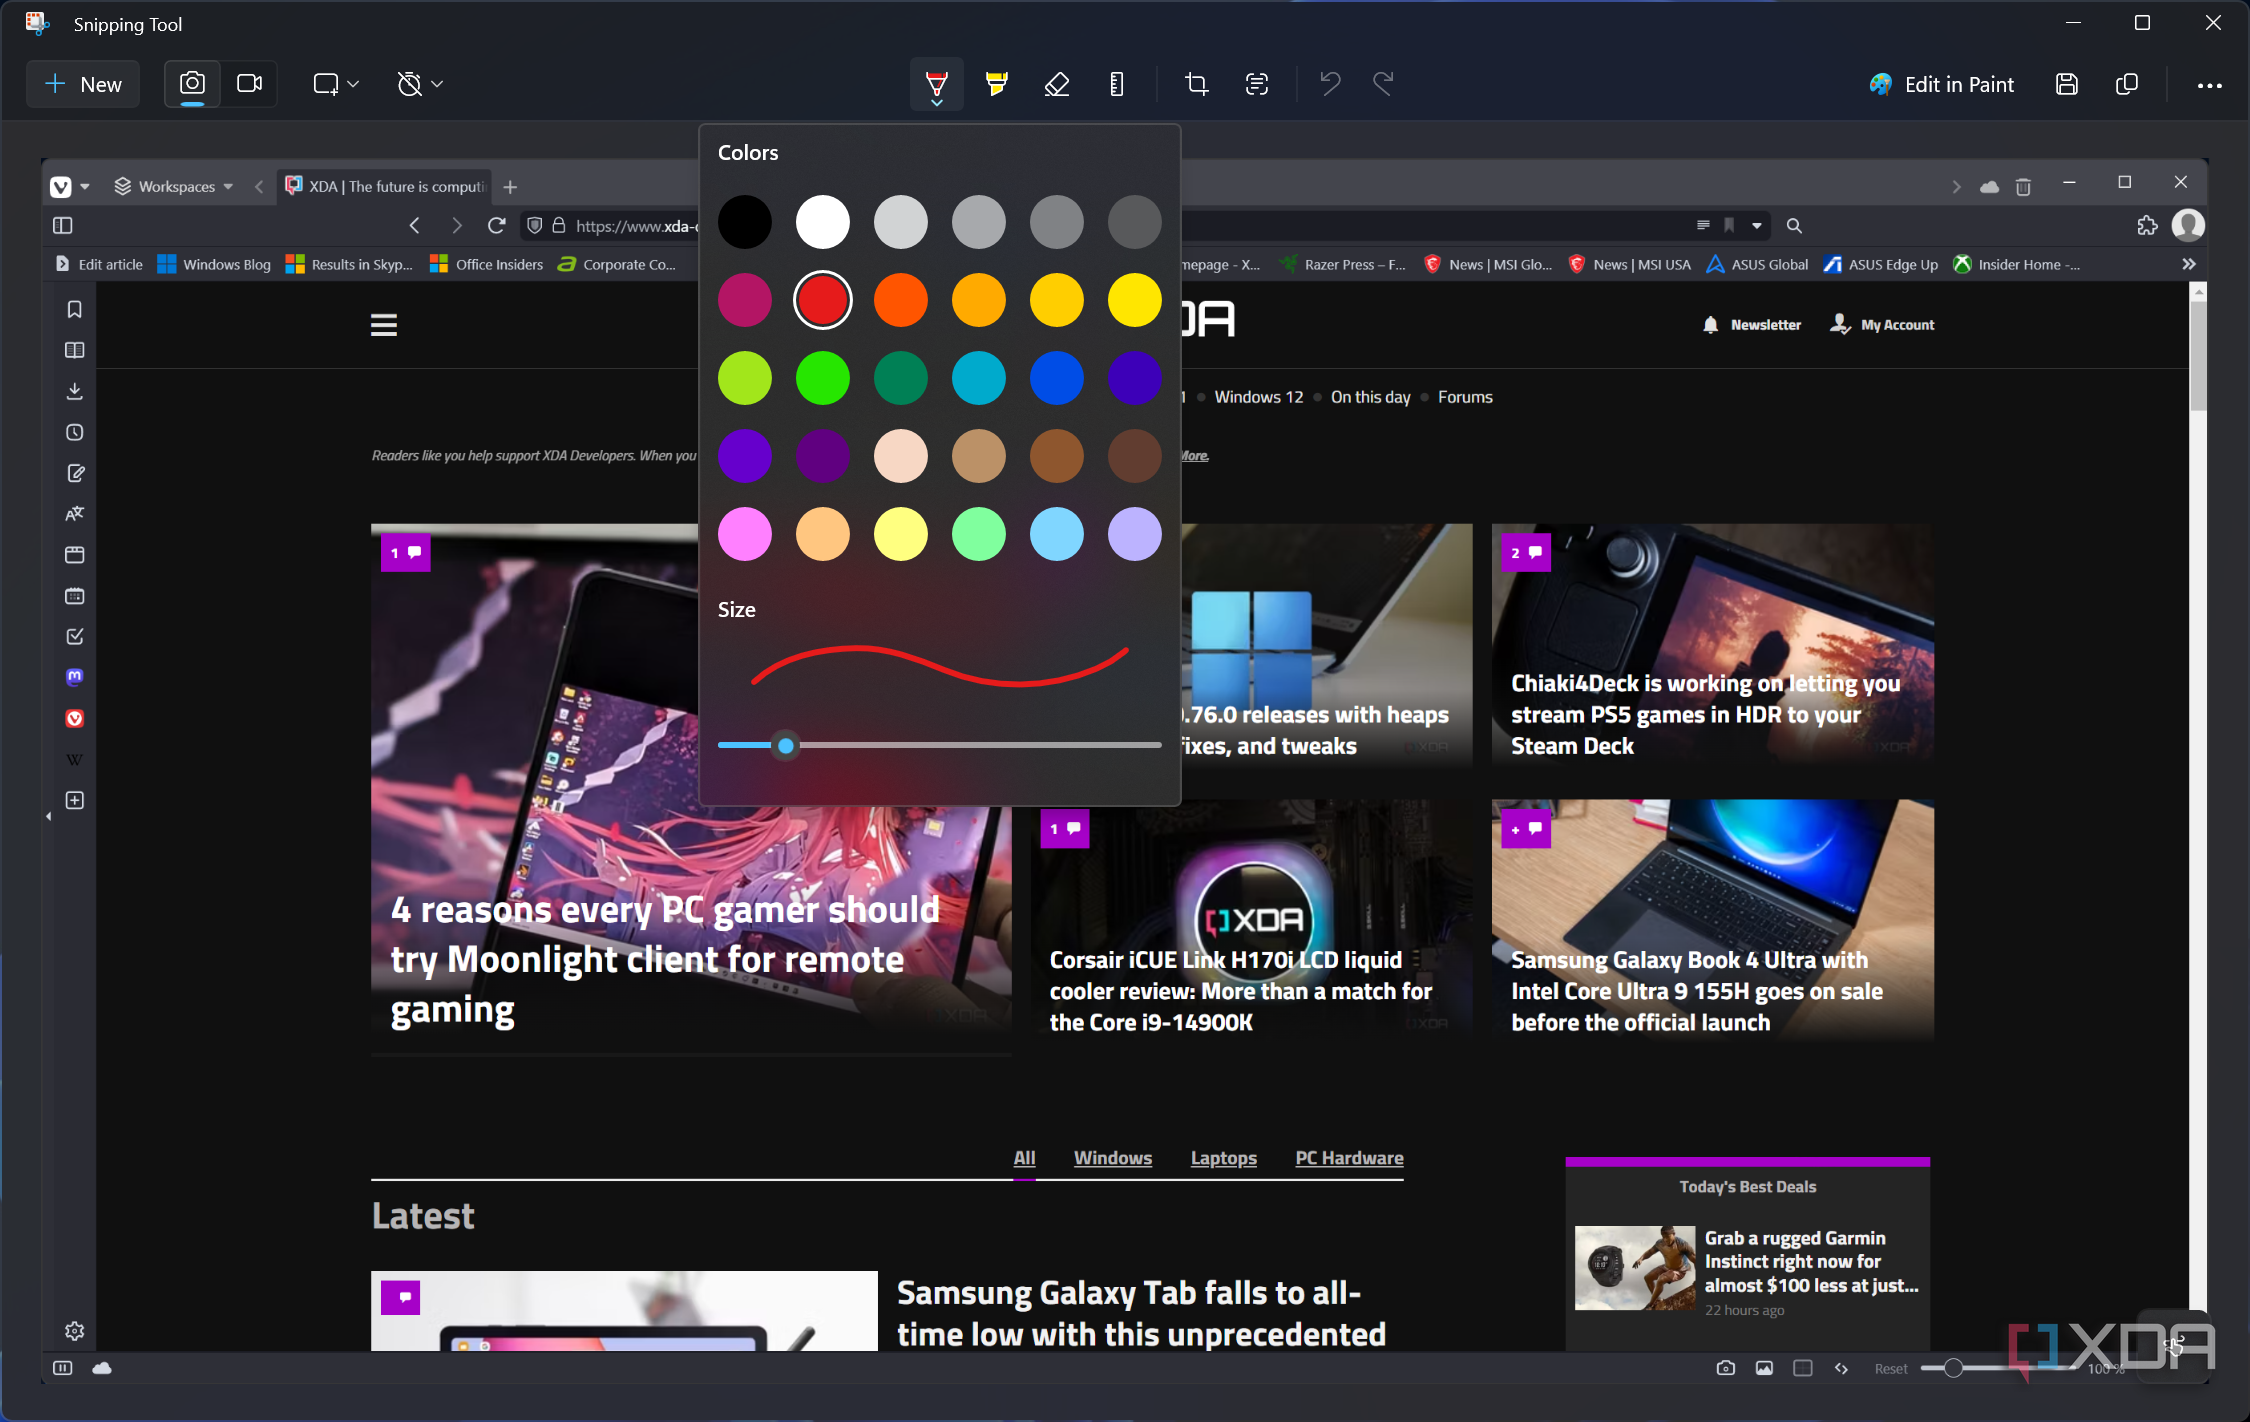The image size is (2250, 1422).
Task: Click the pen Size slider handle
Action: (786, 745)
